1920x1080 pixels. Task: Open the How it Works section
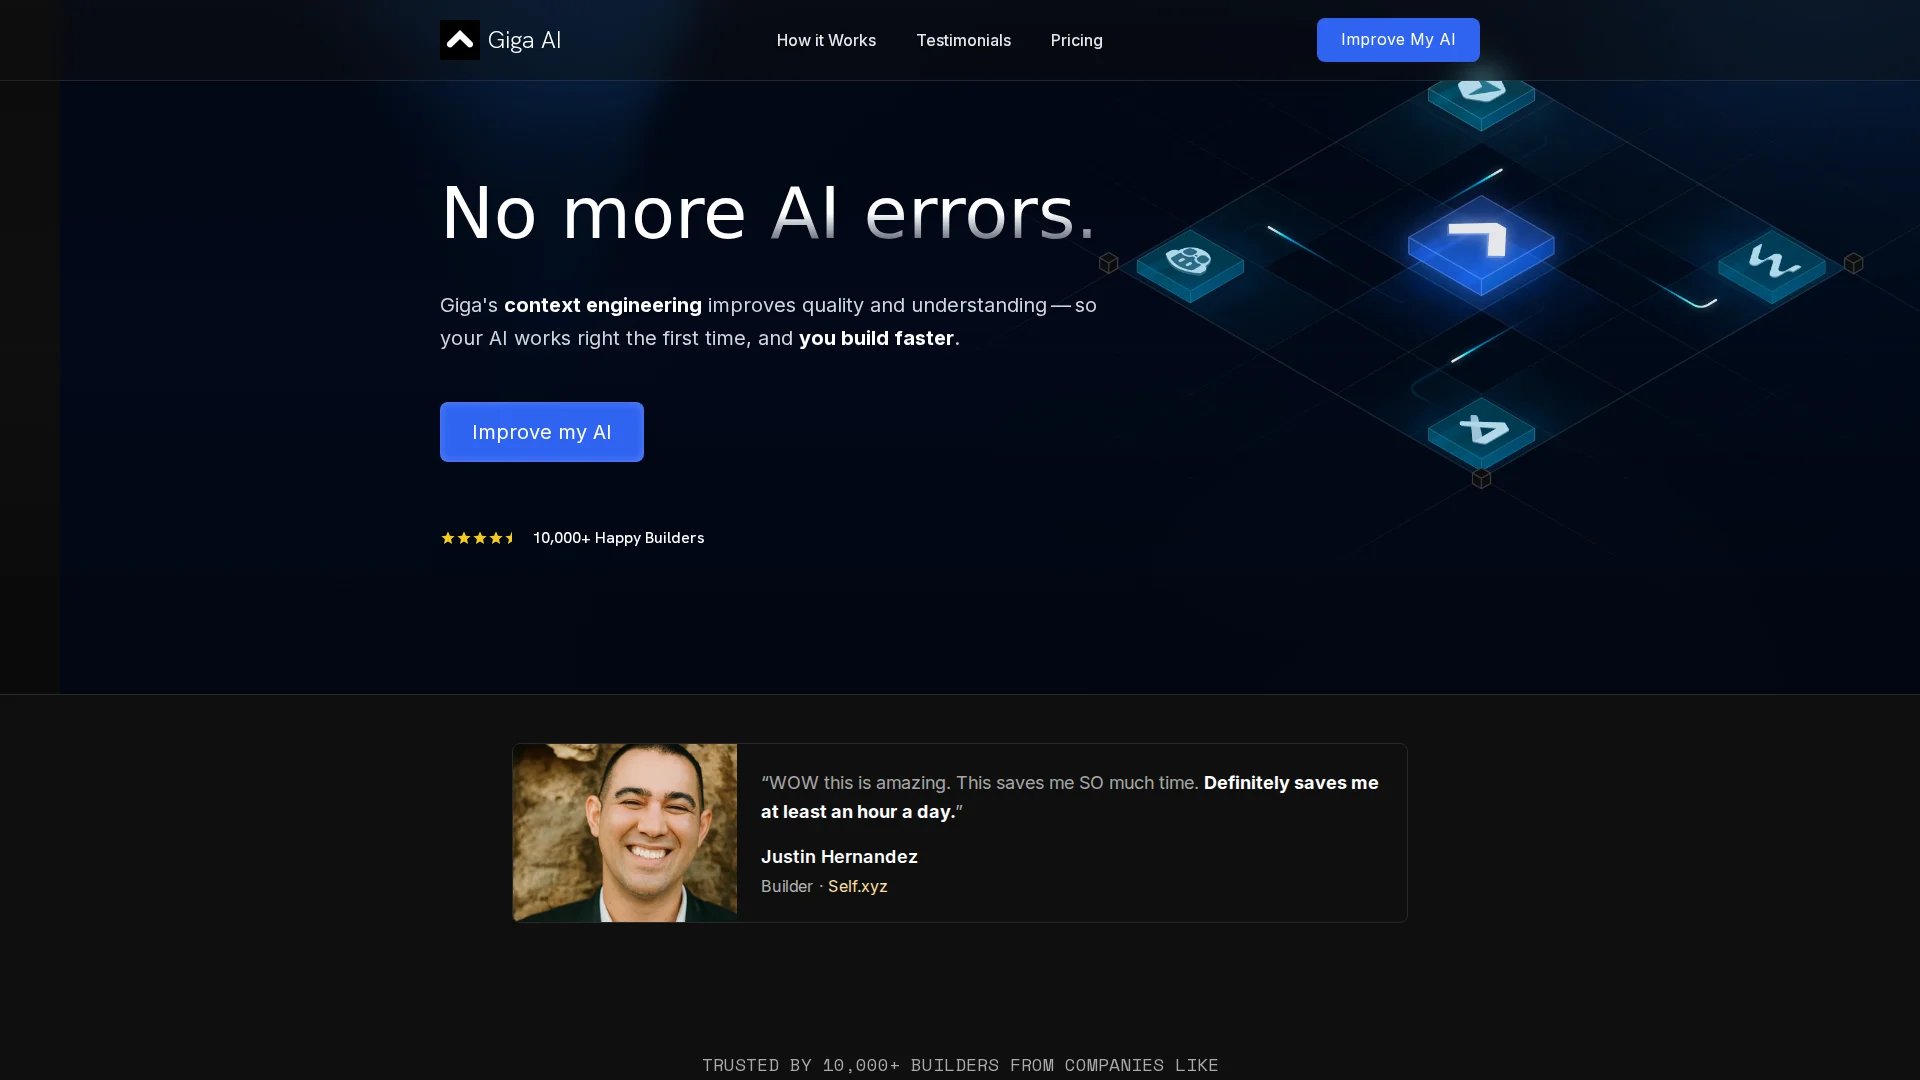pos(826,40)
